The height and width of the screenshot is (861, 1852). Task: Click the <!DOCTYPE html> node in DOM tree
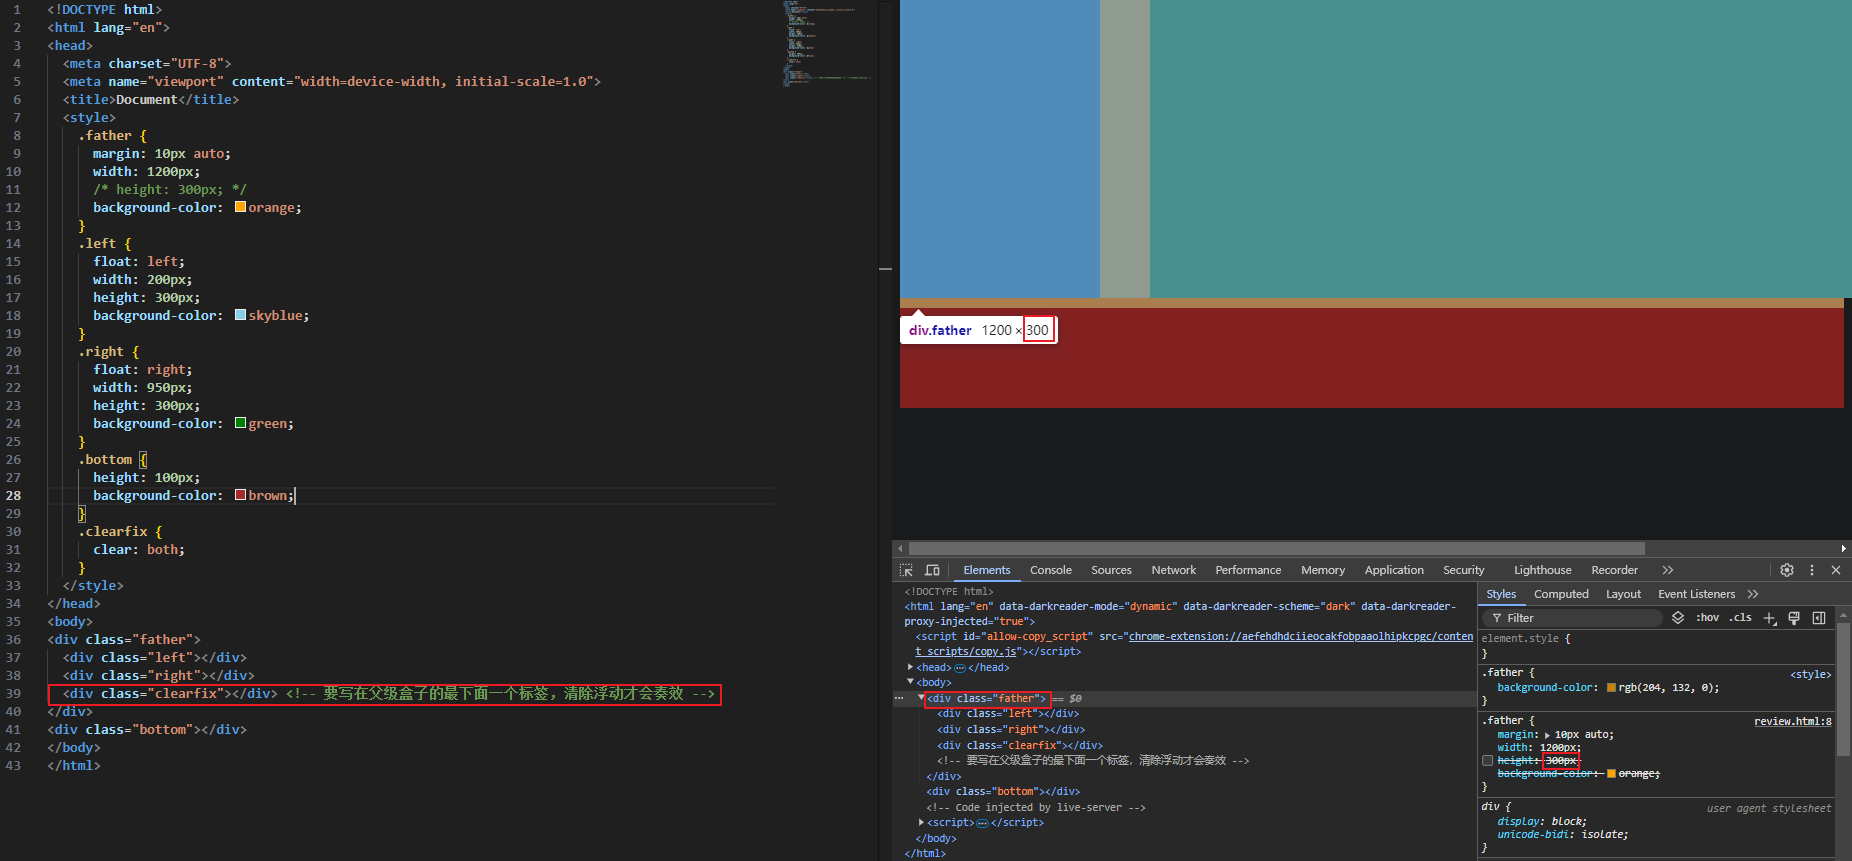pos(949,591)
